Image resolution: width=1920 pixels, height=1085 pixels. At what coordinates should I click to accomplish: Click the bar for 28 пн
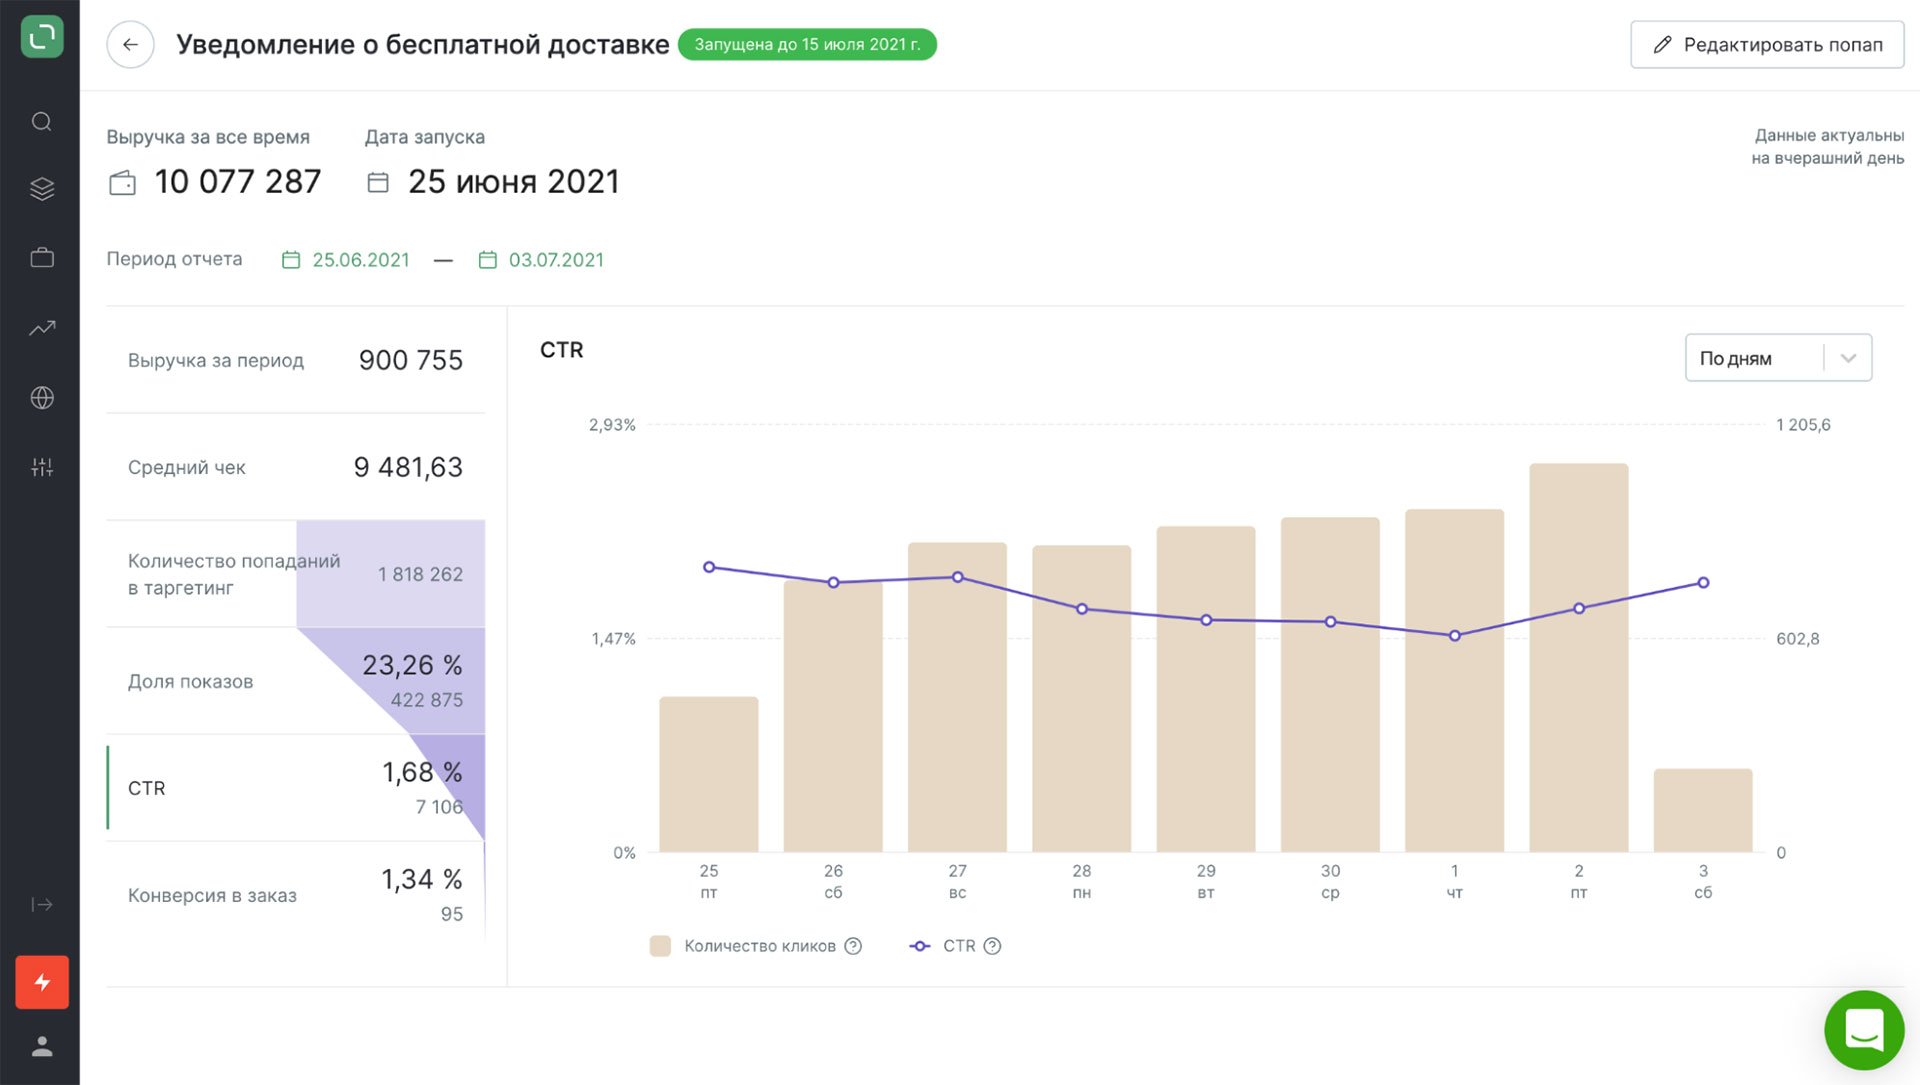1081,698
